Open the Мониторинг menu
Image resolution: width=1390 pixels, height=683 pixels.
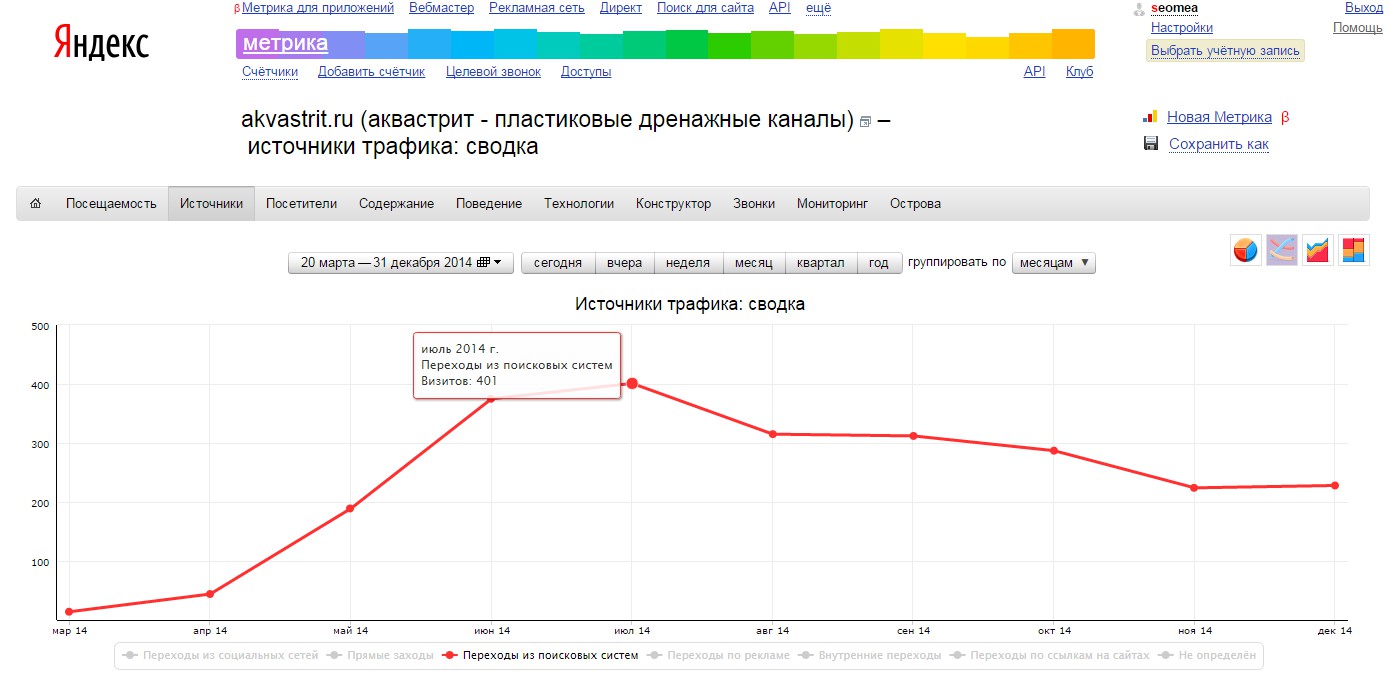coord(832,203)
